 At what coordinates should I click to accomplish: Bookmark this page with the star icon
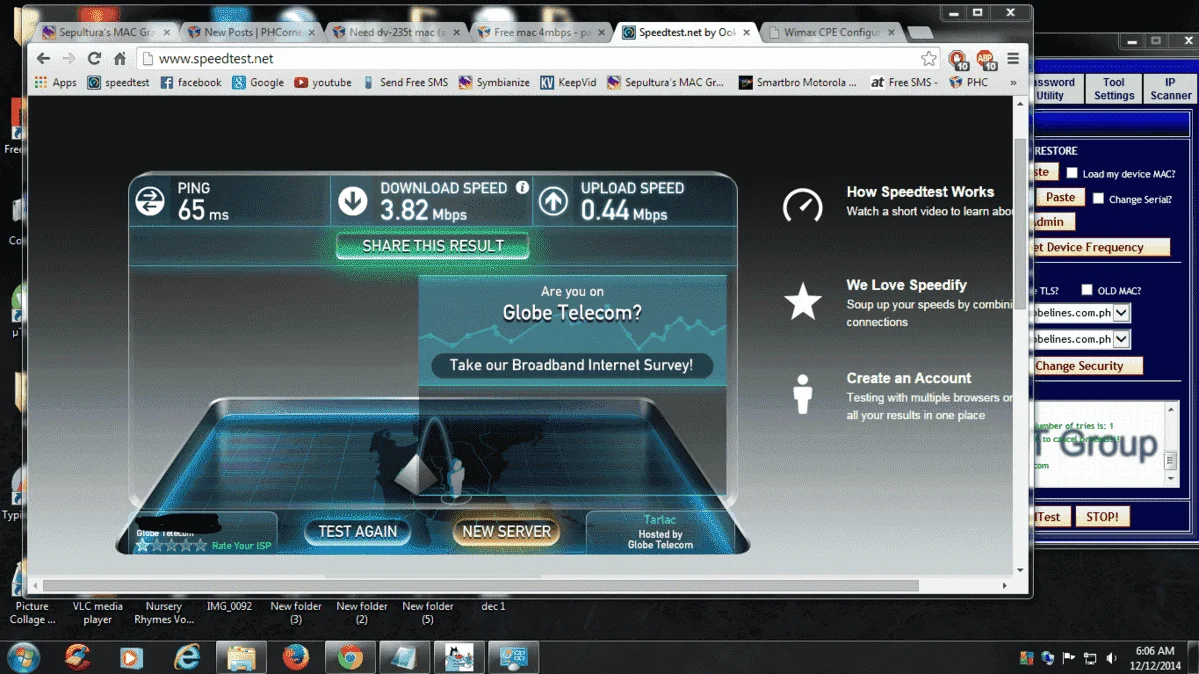pyautogui.click(x=928, y=58)
